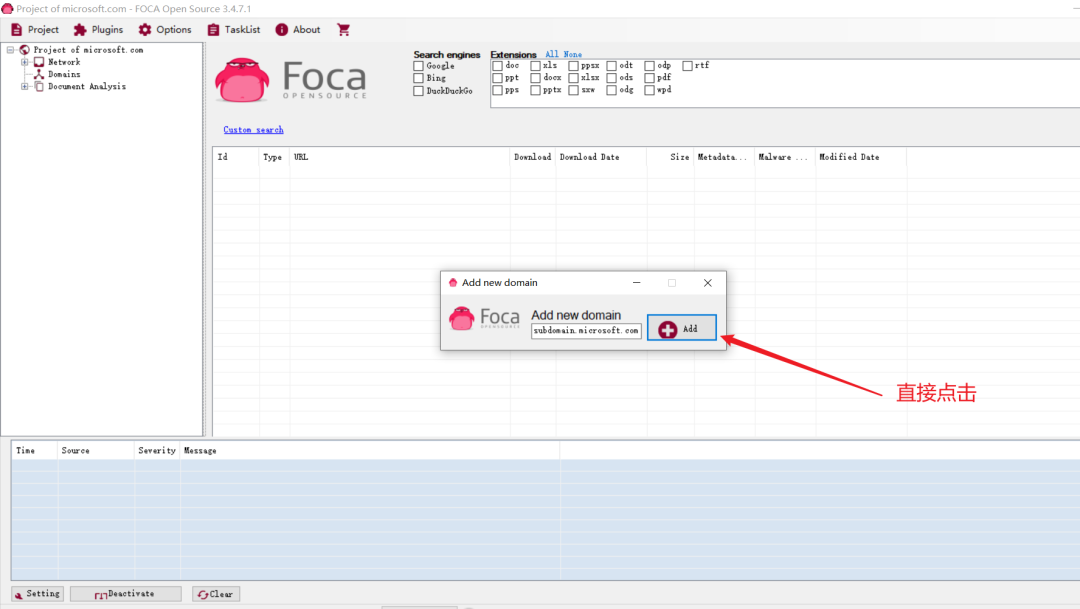
Task: Check the odt extension checkbox
Action: pyautogui.click(x=612, y=65)
